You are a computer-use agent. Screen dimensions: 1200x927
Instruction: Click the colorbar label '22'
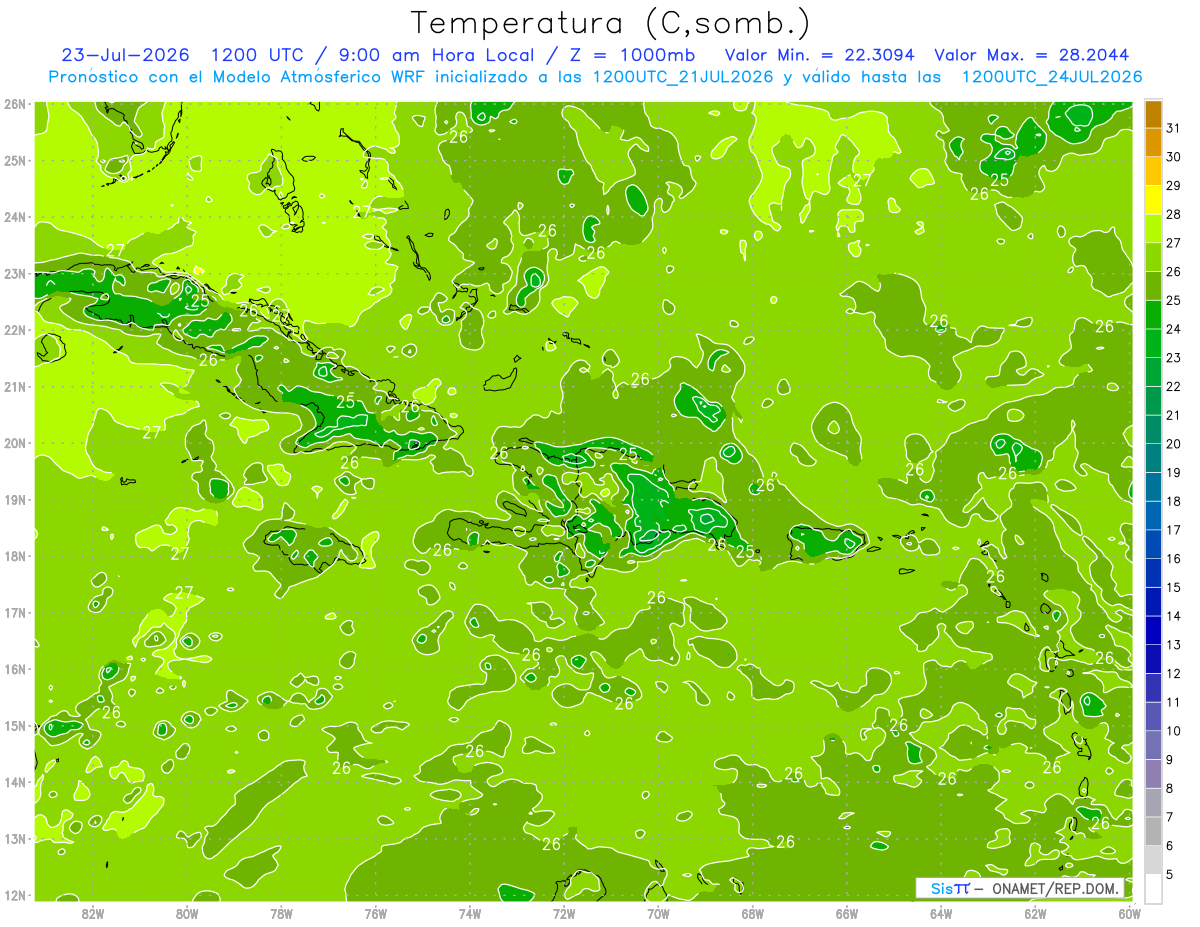[1174, 386]
